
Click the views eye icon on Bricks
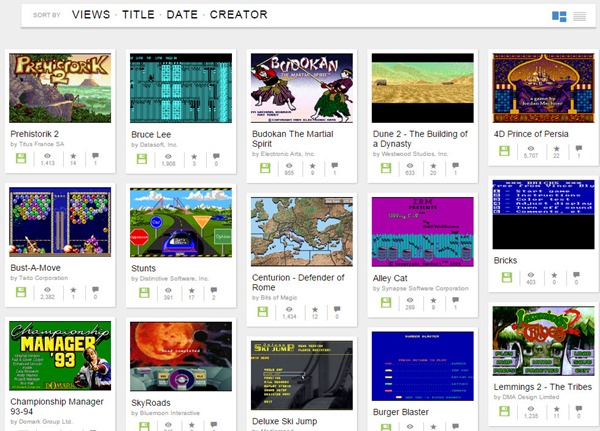(x=531, y=275)
